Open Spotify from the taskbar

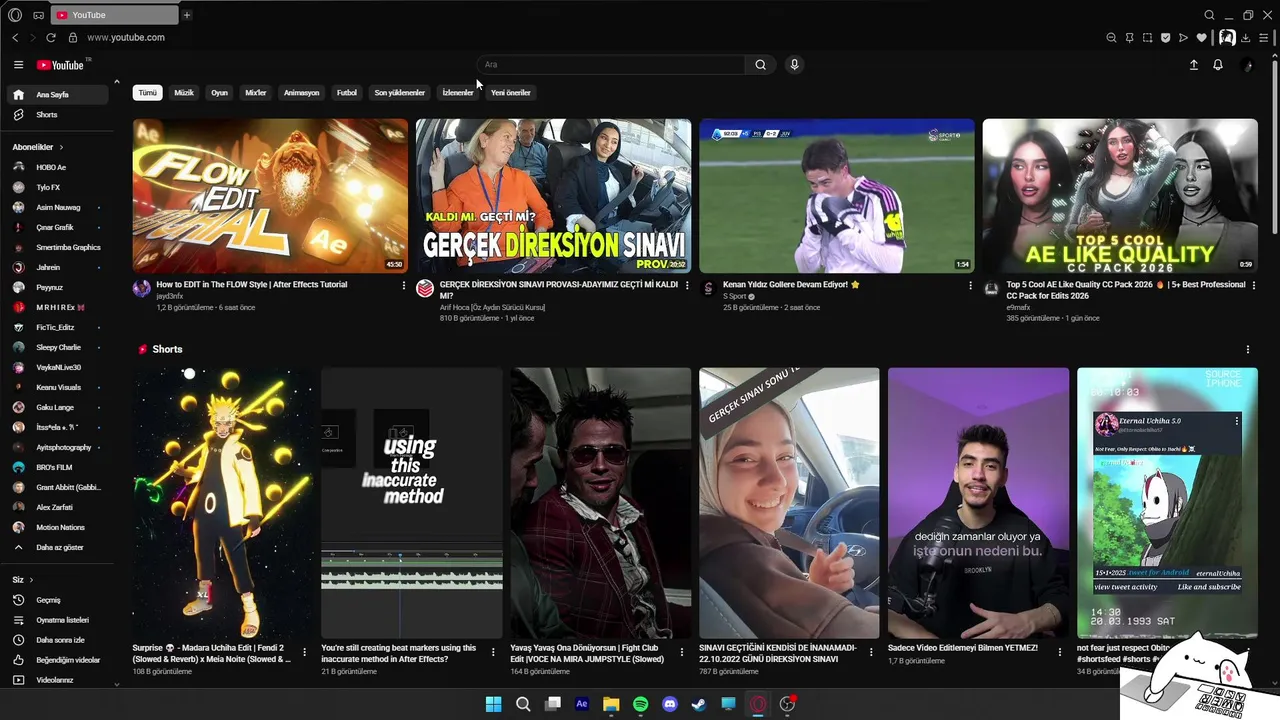(x=641, y=704)
